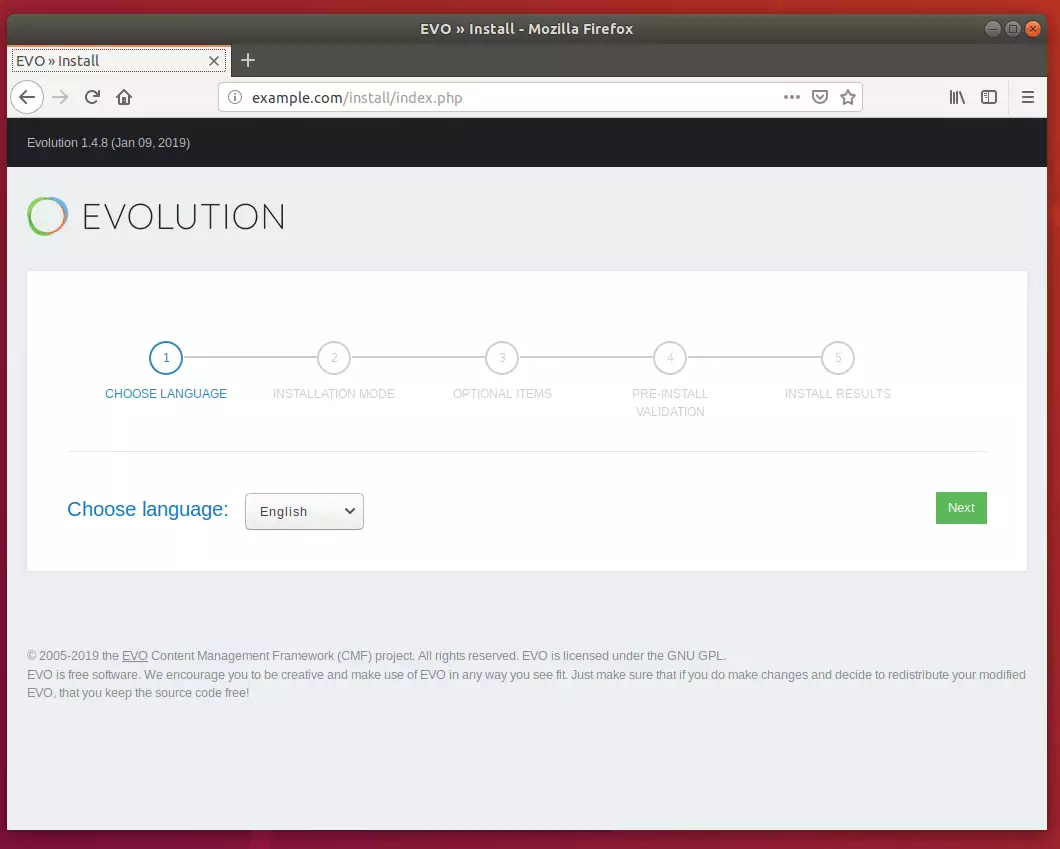Maximize the Firefox window
The height and width of the screenshot is (849, 1060).
click(1013, 28)
